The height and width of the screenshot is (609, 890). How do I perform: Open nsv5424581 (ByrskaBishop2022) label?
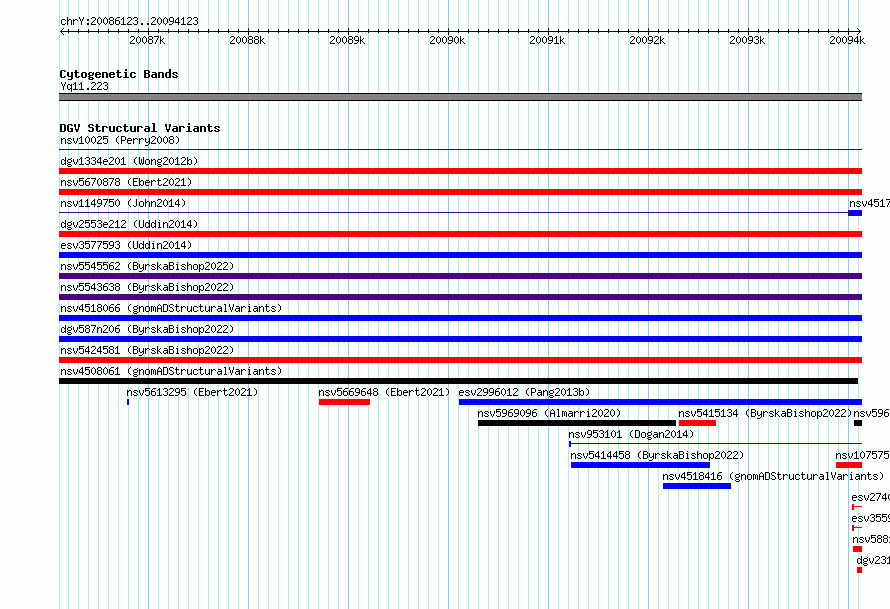click(x=147, y=350)
